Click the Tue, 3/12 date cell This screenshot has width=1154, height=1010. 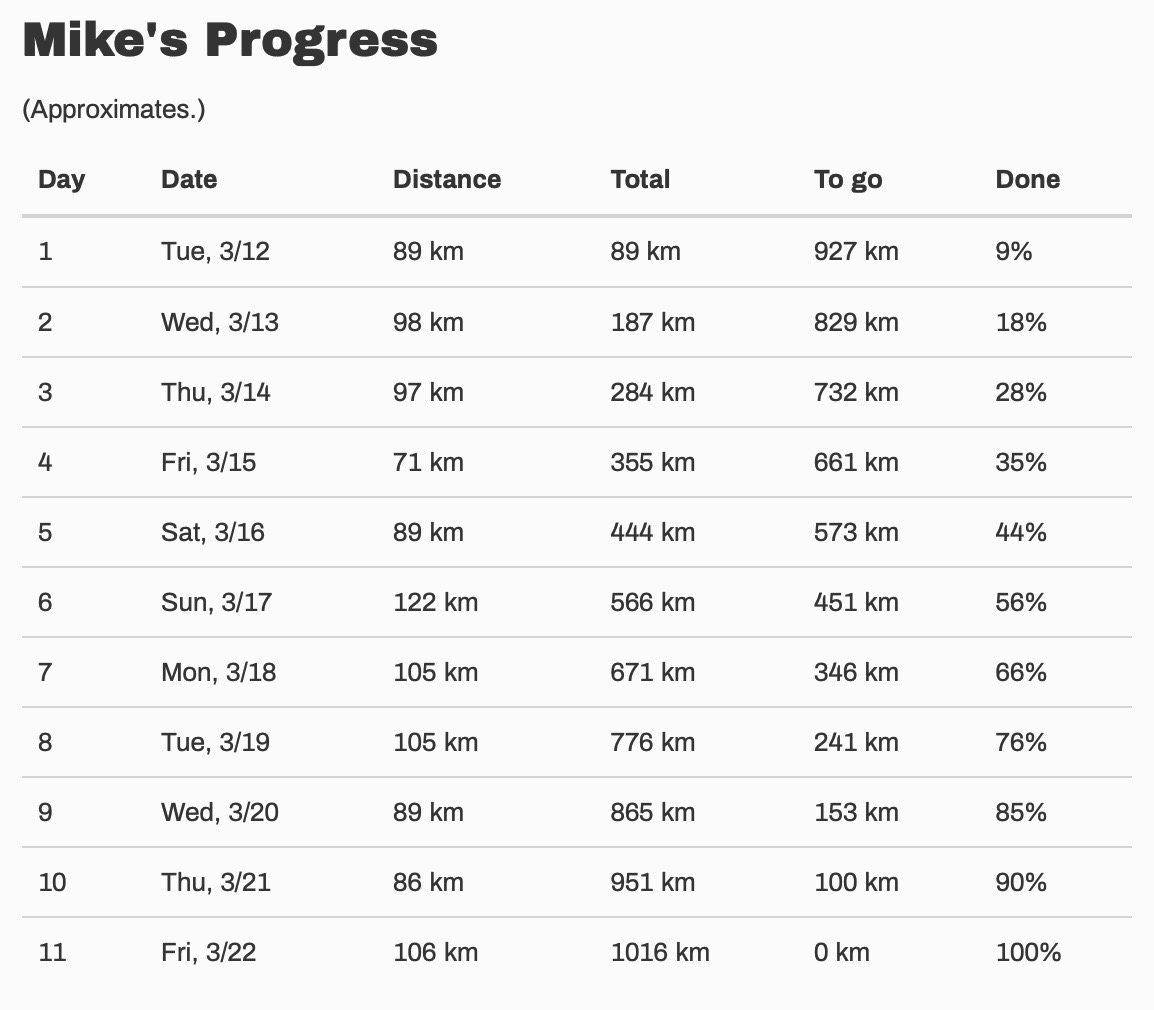pyautogui.click(x=215, y=252)
